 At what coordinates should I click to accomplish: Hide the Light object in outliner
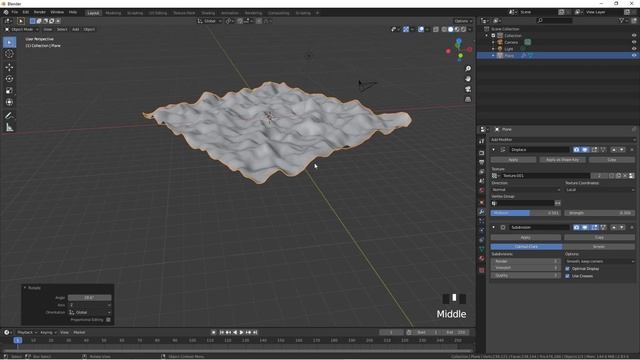(x=634, y=49)
